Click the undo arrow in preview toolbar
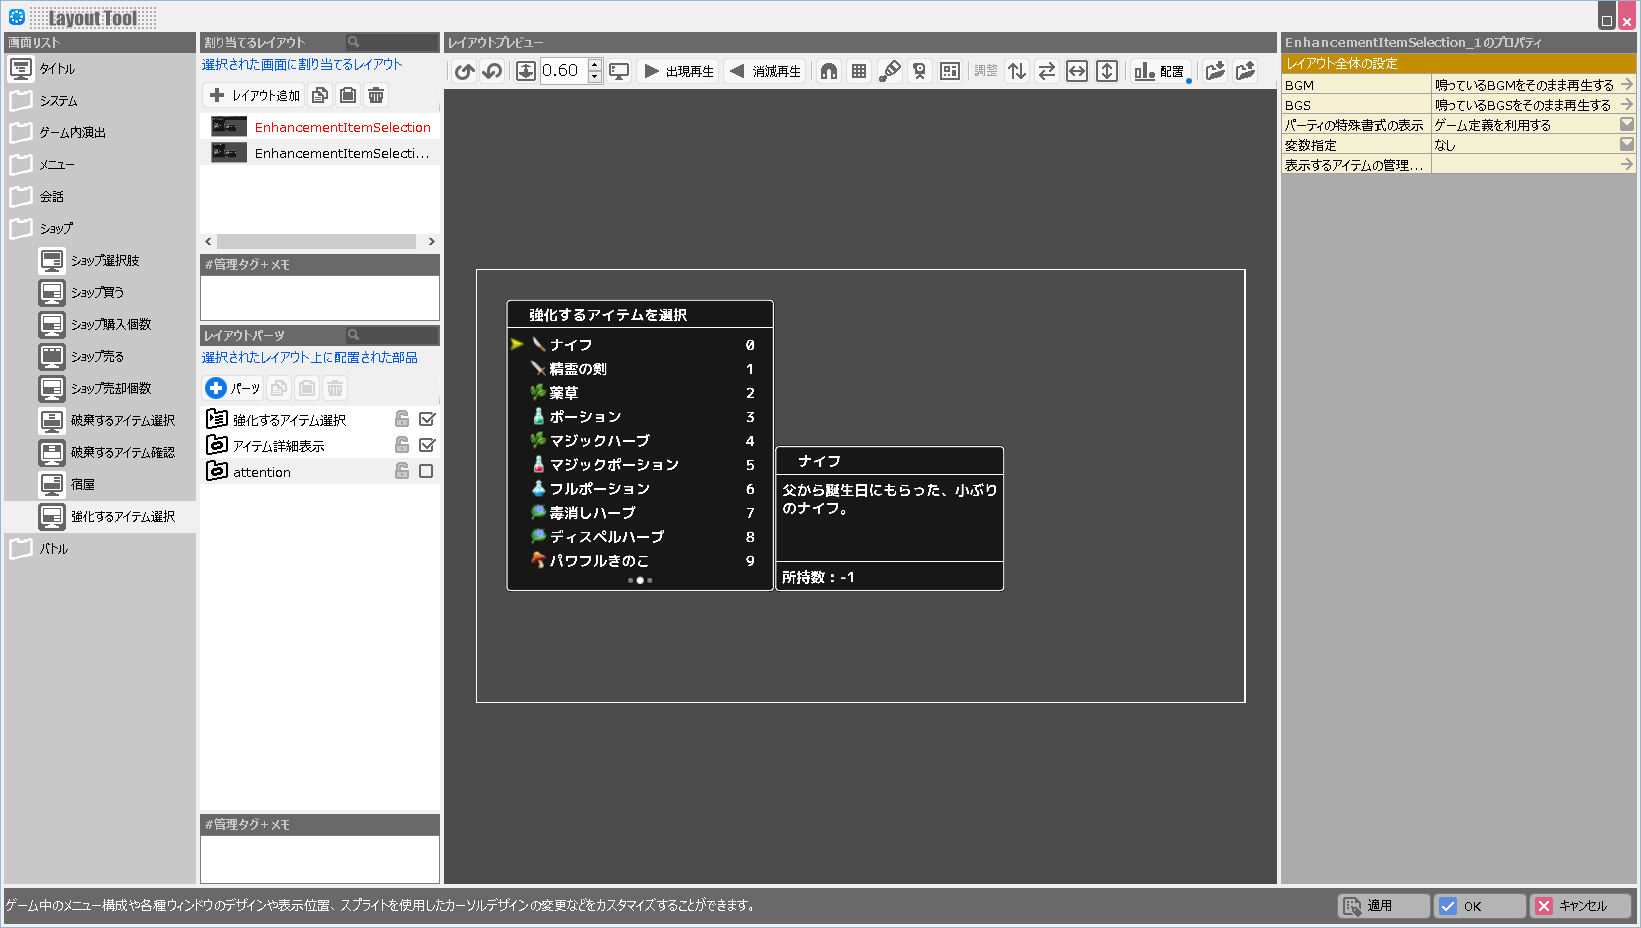This screenshot has height=928, width=1641. [x=464, y=71]
